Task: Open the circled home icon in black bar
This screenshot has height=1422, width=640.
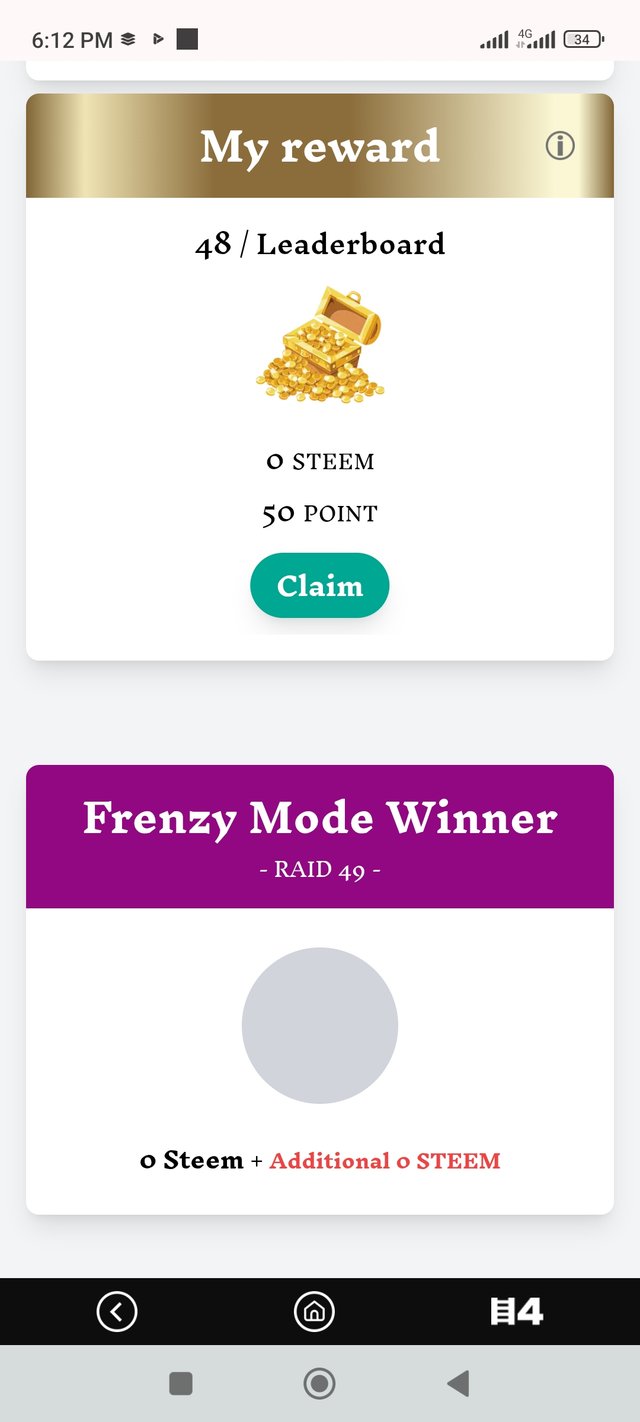Action: coord(313,1311)
